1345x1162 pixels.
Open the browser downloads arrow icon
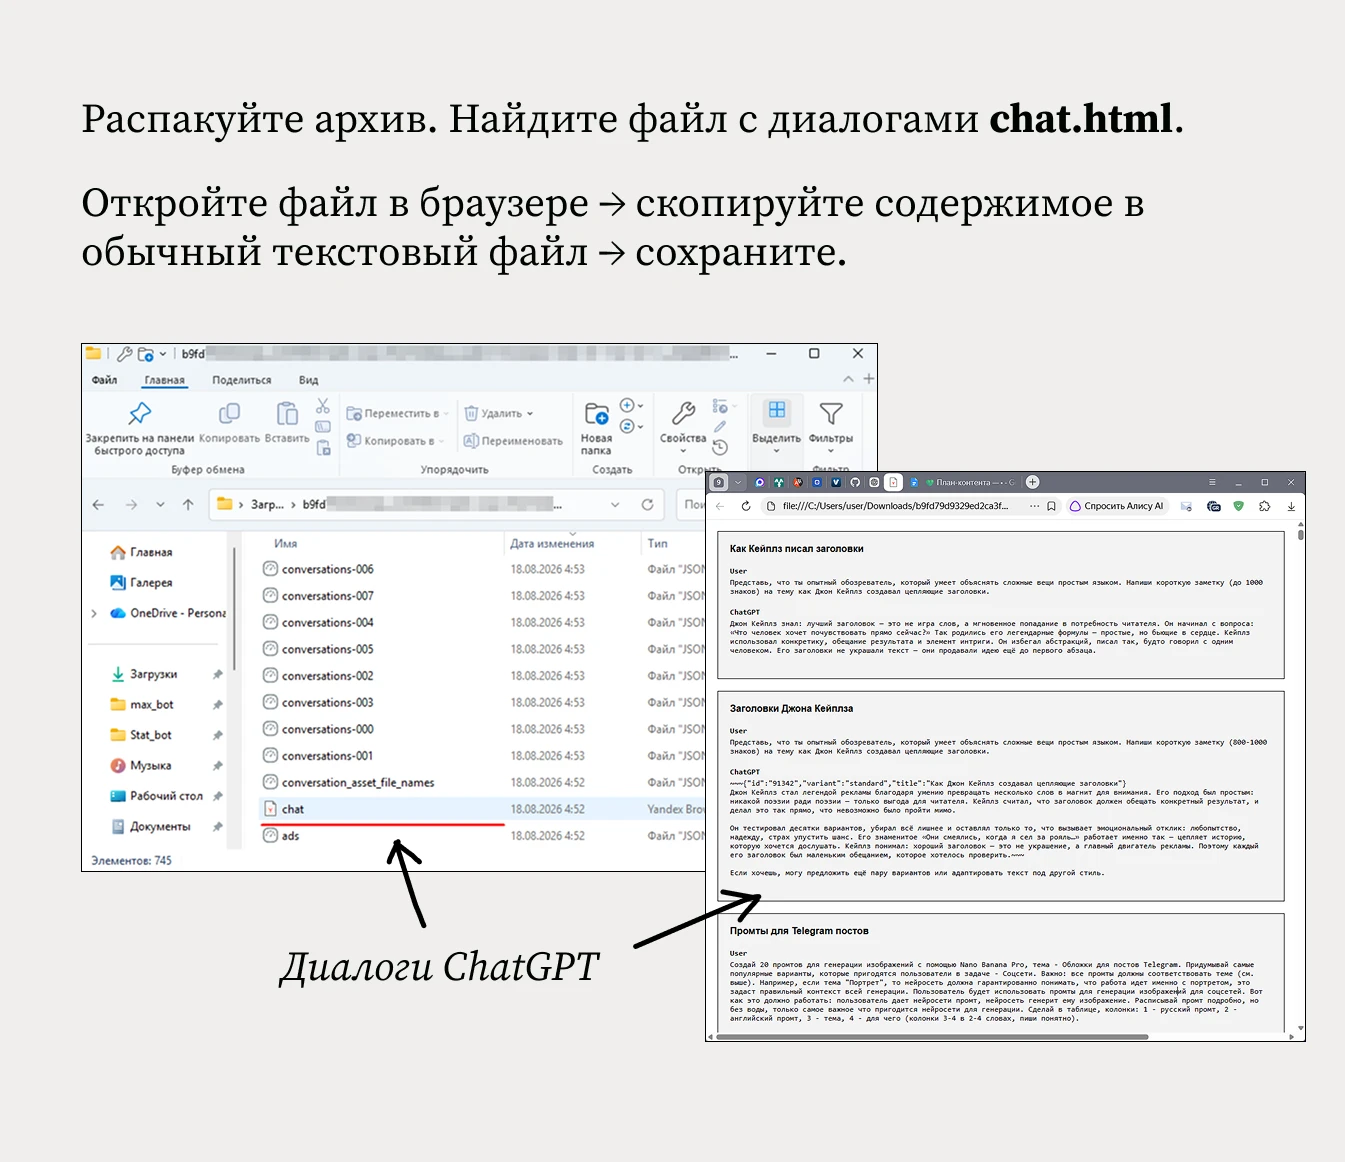(x=1291, y=506)
